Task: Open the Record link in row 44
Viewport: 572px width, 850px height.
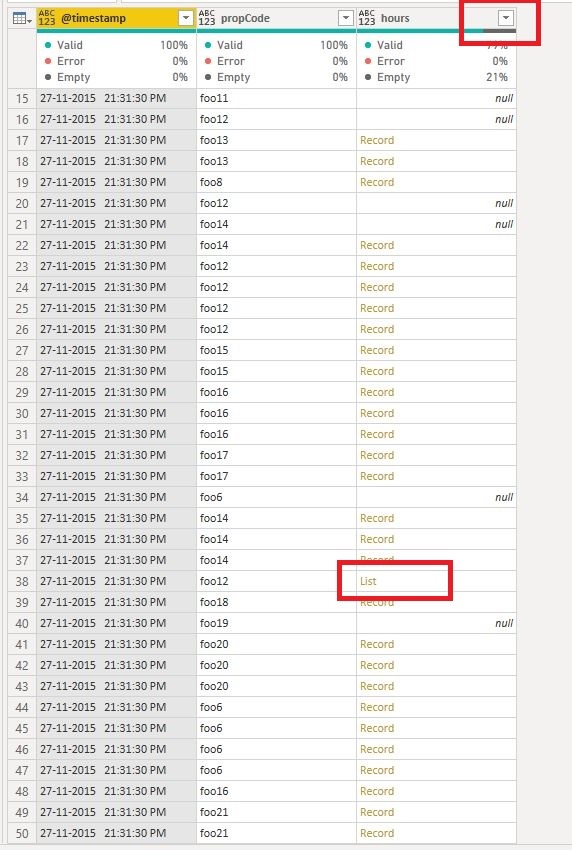Action: tap(377, 707)
